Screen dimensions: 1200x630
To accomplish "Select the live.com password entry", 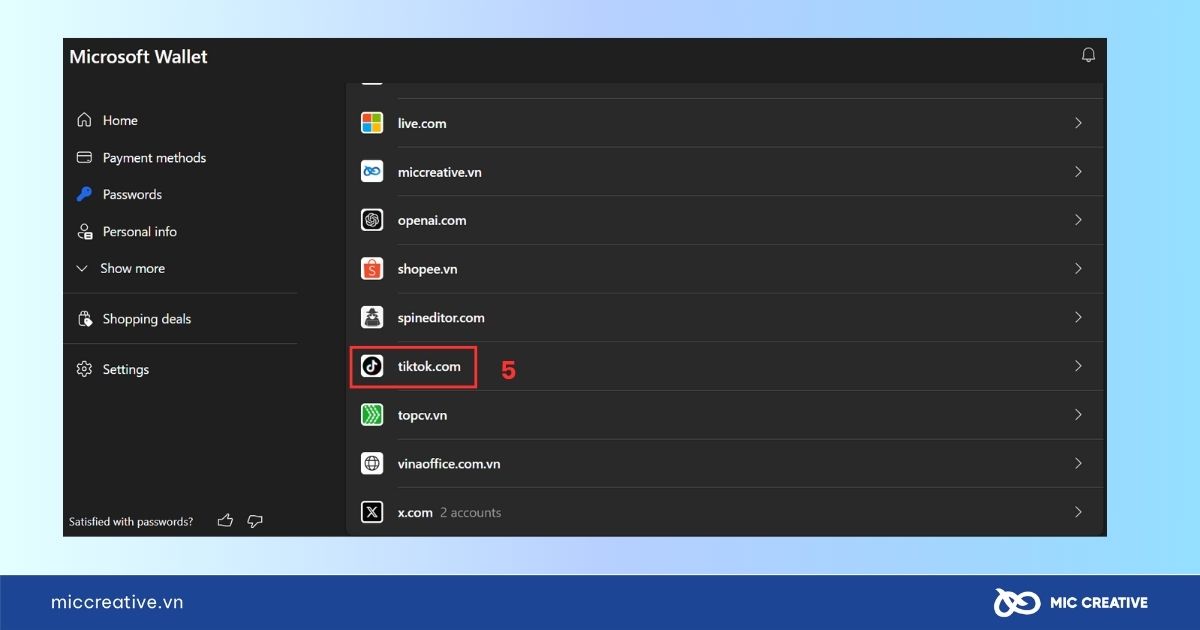I will [725, 123].
